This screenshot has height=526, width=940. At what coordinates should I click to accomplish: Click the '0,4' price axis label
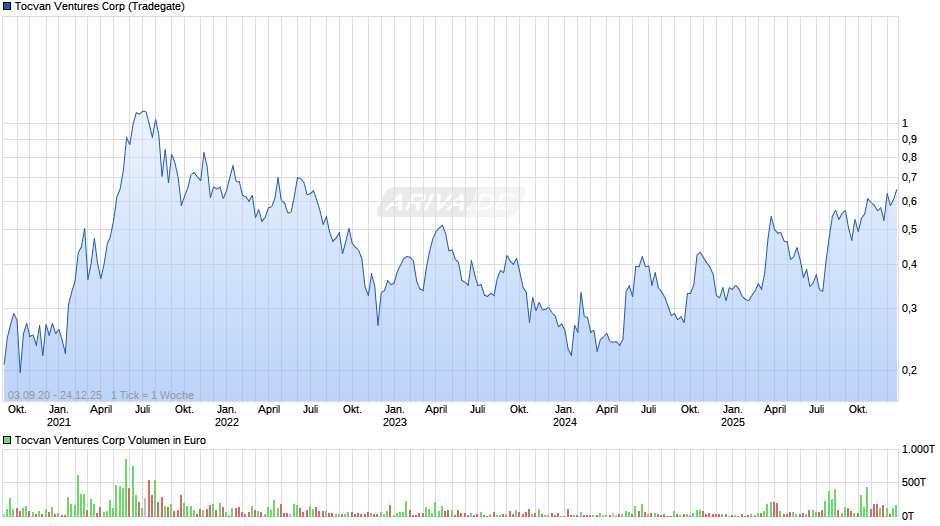(909, 264)
